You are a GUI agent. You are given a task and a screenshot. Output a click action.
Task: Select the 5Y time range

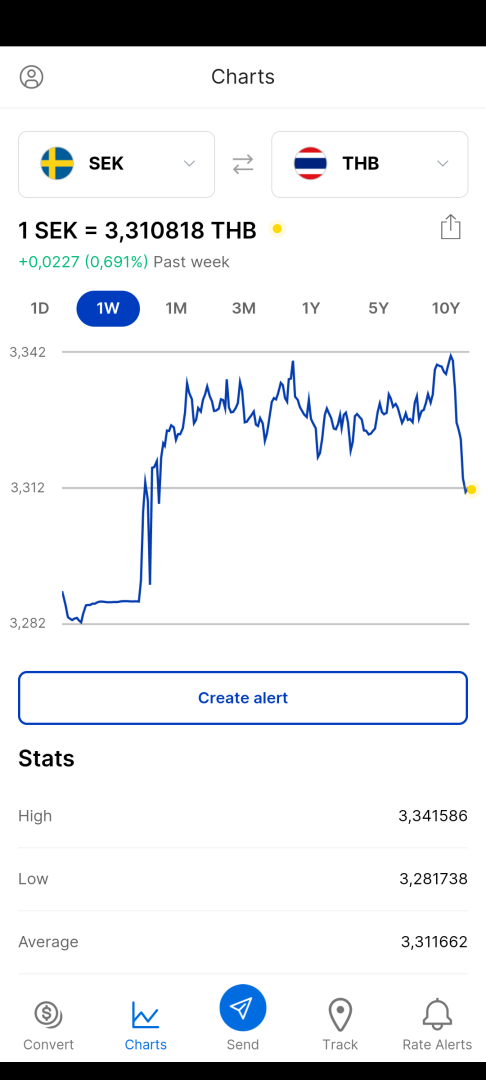click(378, 308)
